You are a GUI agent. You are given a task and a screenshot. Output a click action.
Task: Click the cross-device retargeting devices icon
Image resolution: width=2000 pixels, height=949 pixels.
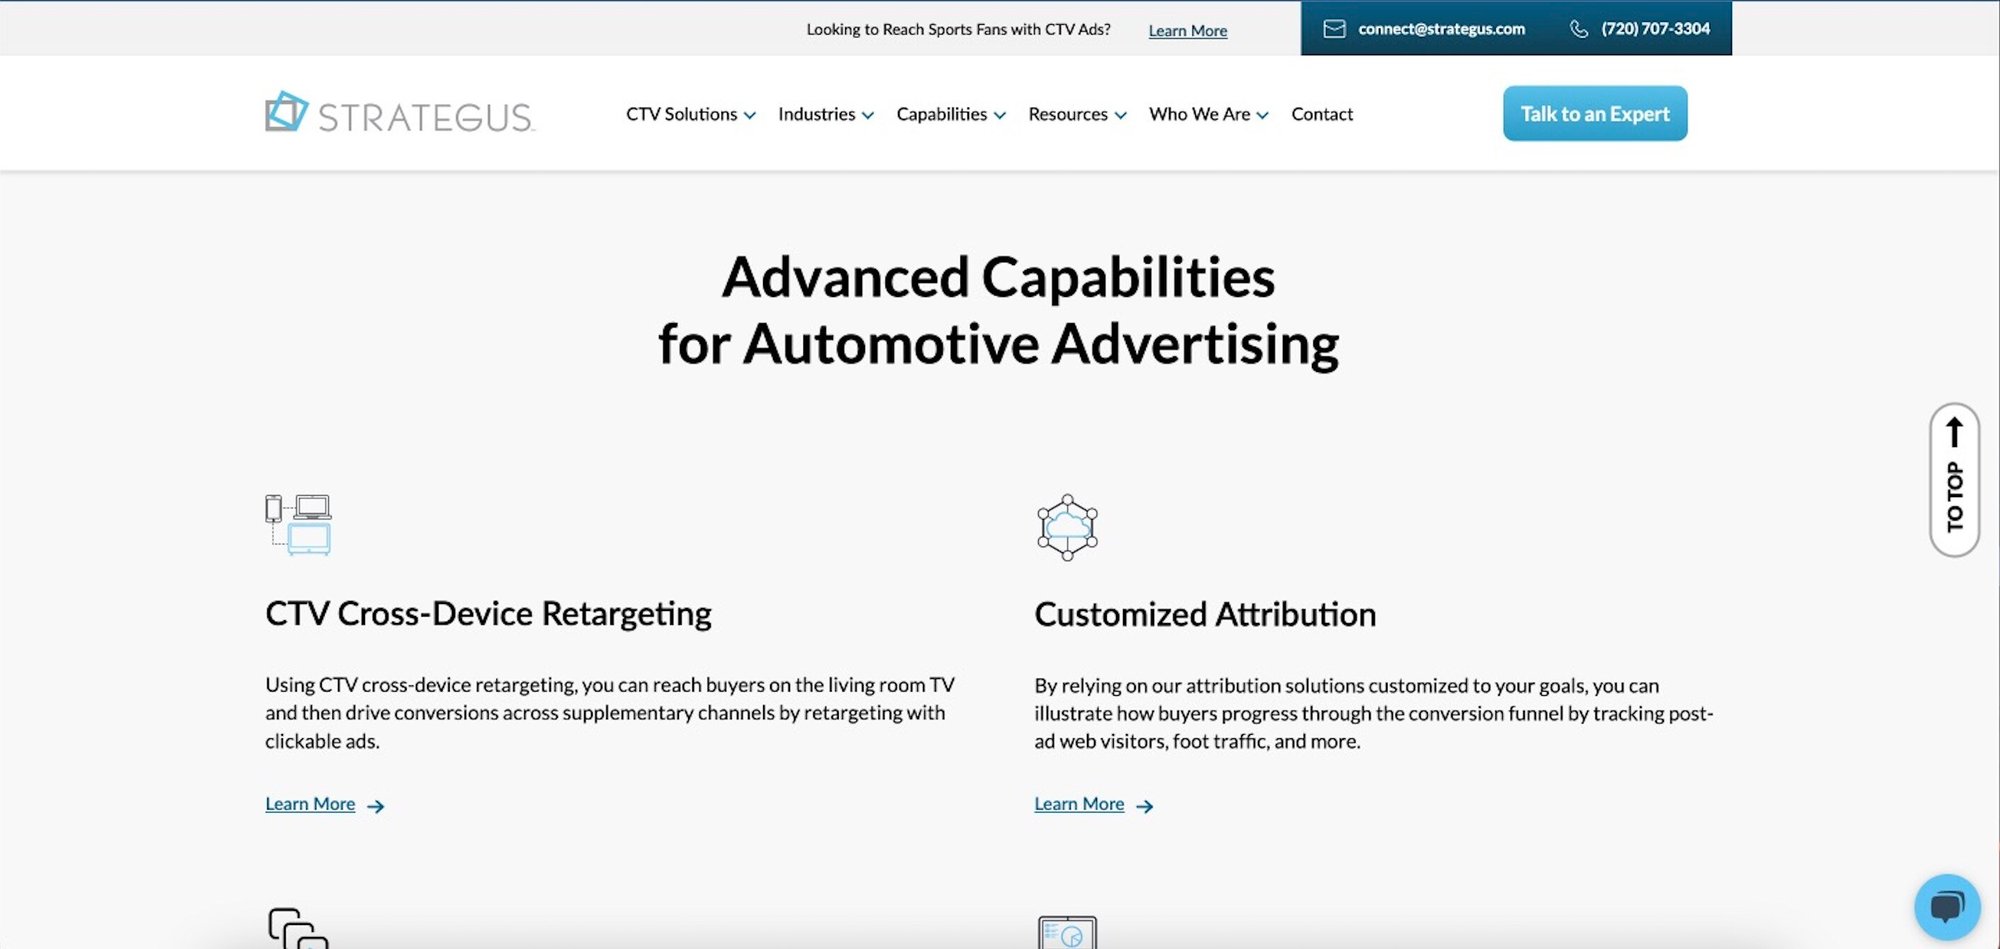click(298, 524)
